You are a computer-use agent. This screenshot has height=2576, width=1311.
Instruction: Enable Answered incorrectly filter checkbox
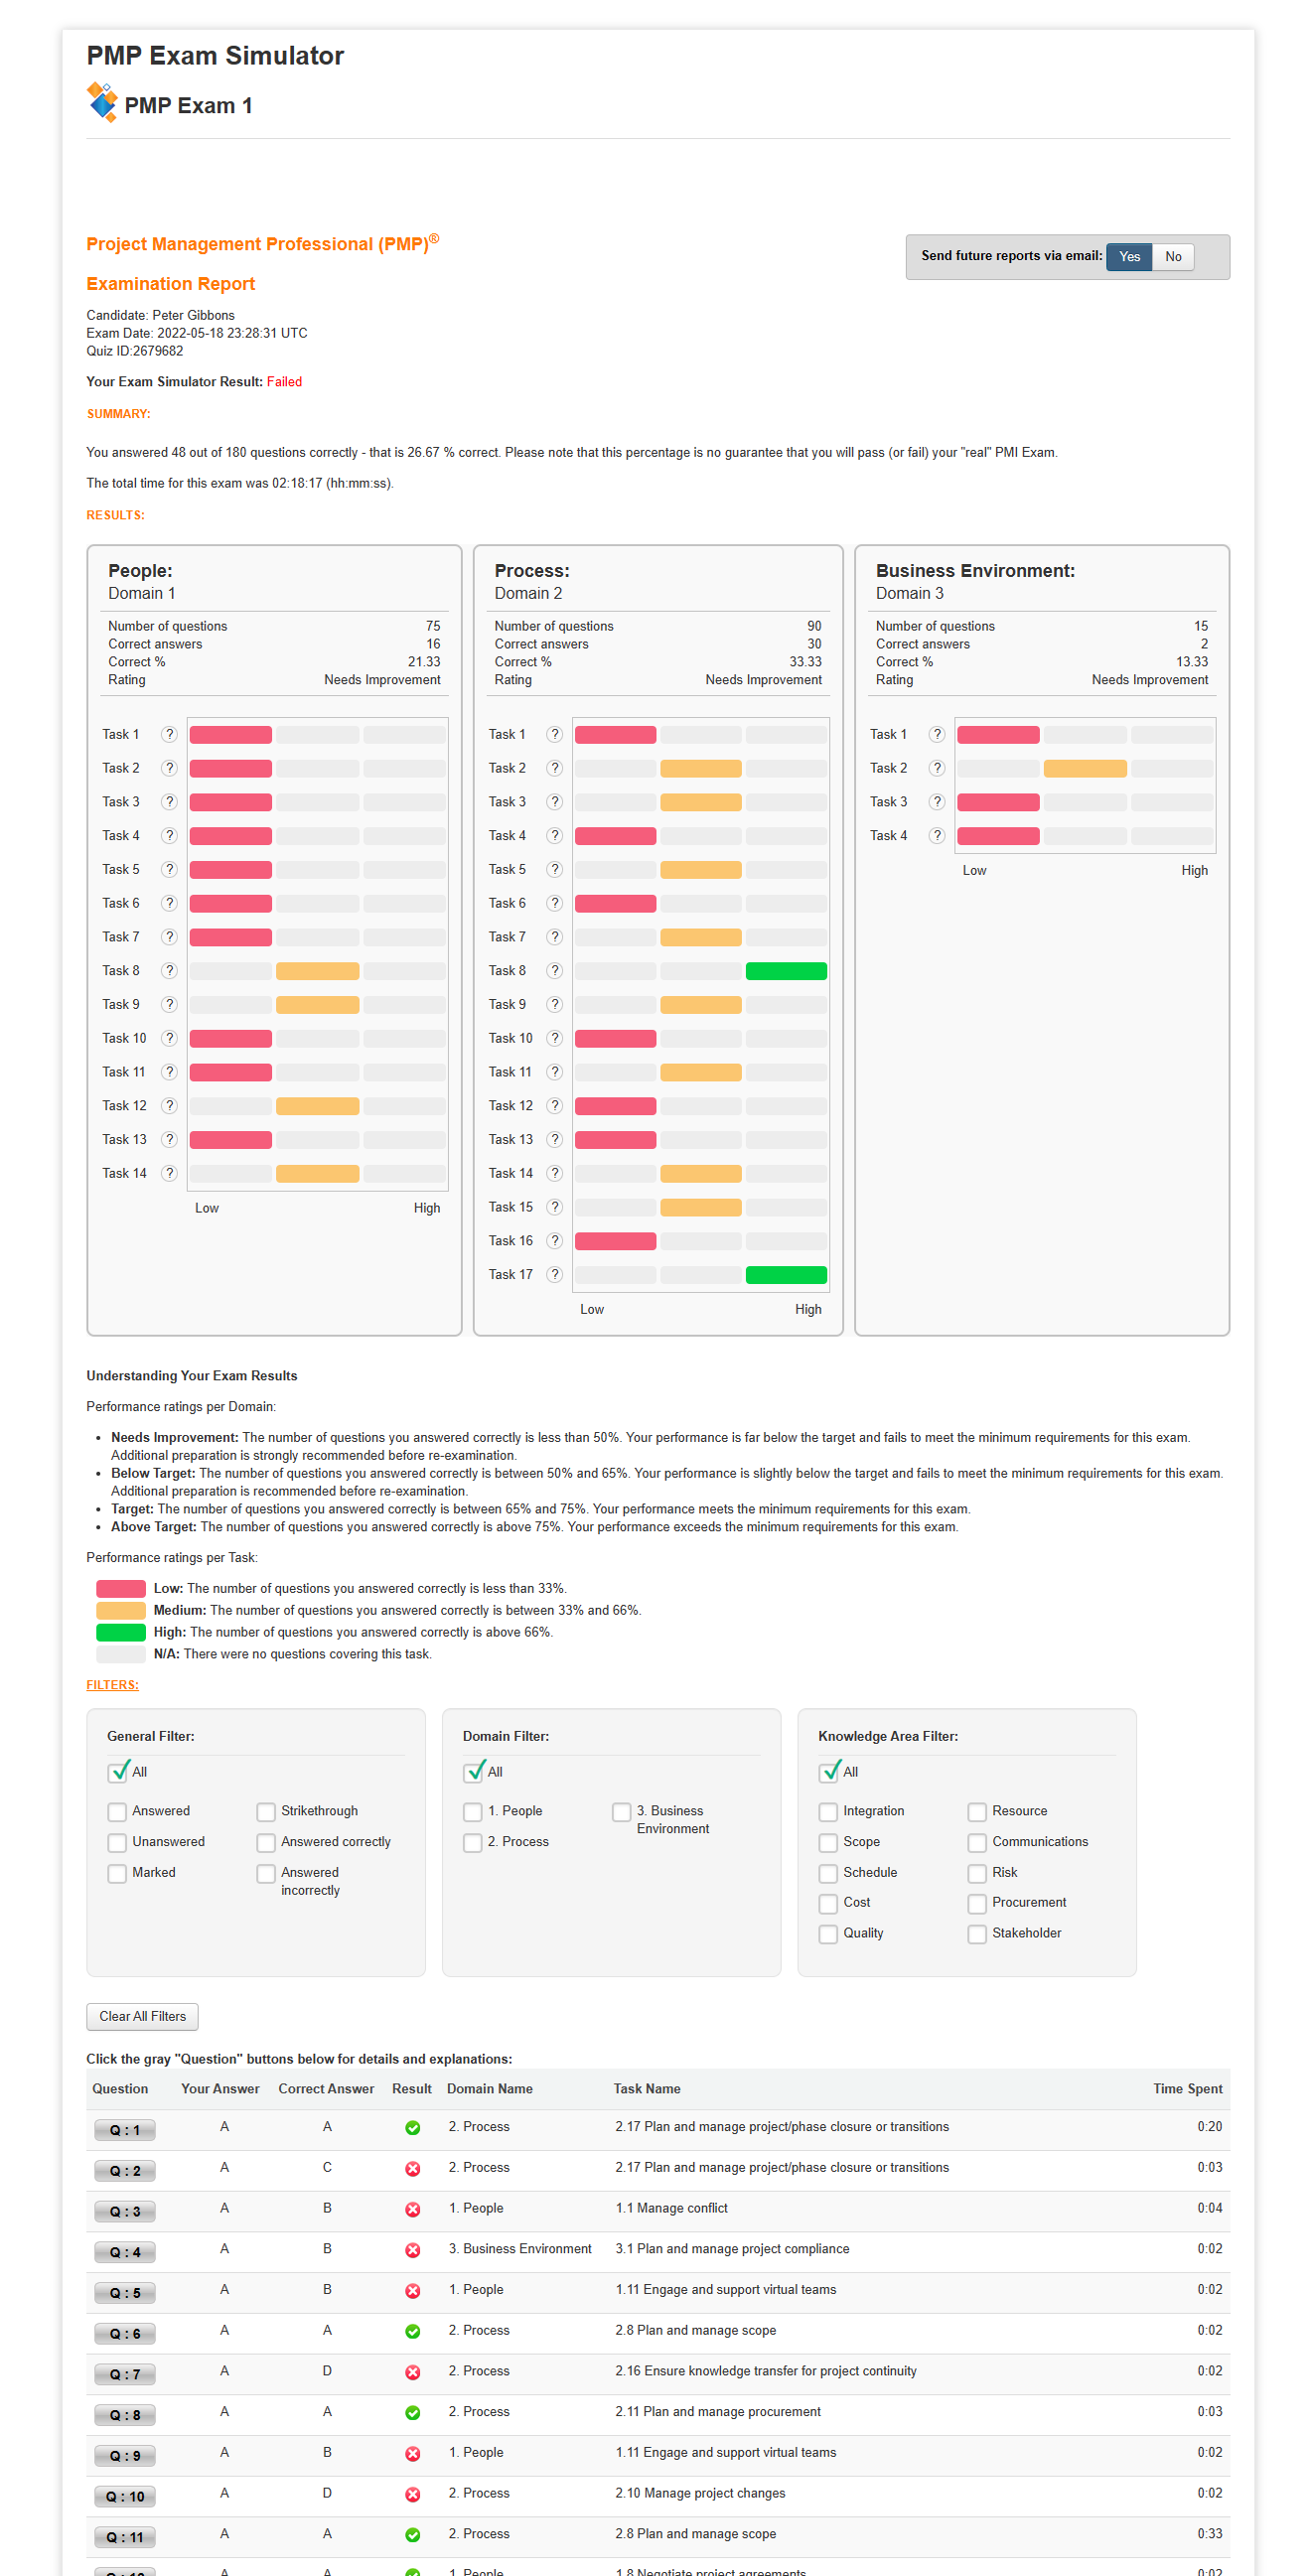pos(266,1874)
